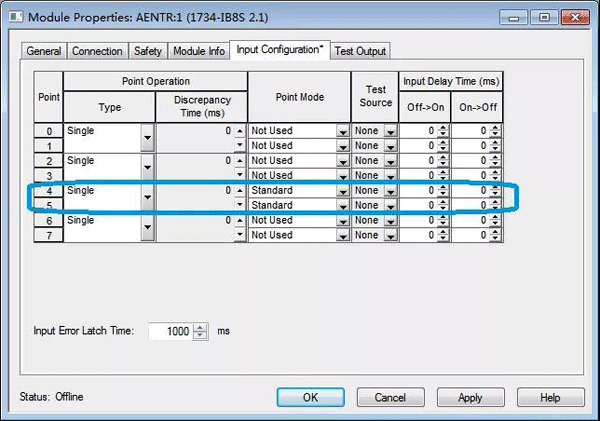Image resolution: width=600 pixels, height=421 pixels.
Task: Open the Connection tab
Action: click(98, 51)
